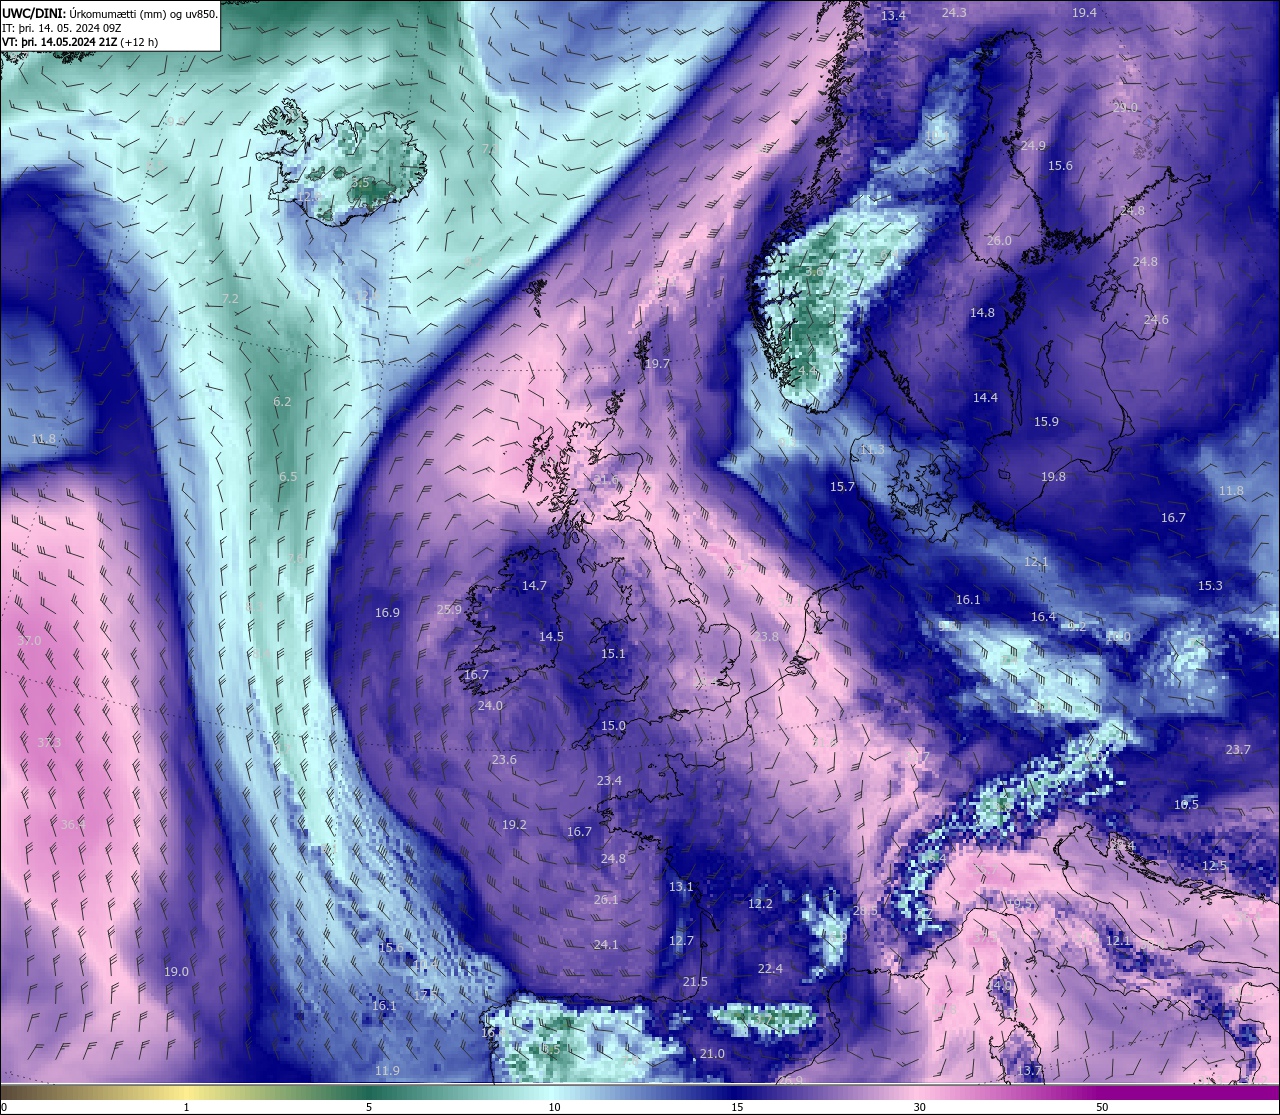Select the 26.0 value over the Gulf of Bothnia
Image resolution: width=1280 pixels, height=1115 pixels.
click(x=999, y=240)
